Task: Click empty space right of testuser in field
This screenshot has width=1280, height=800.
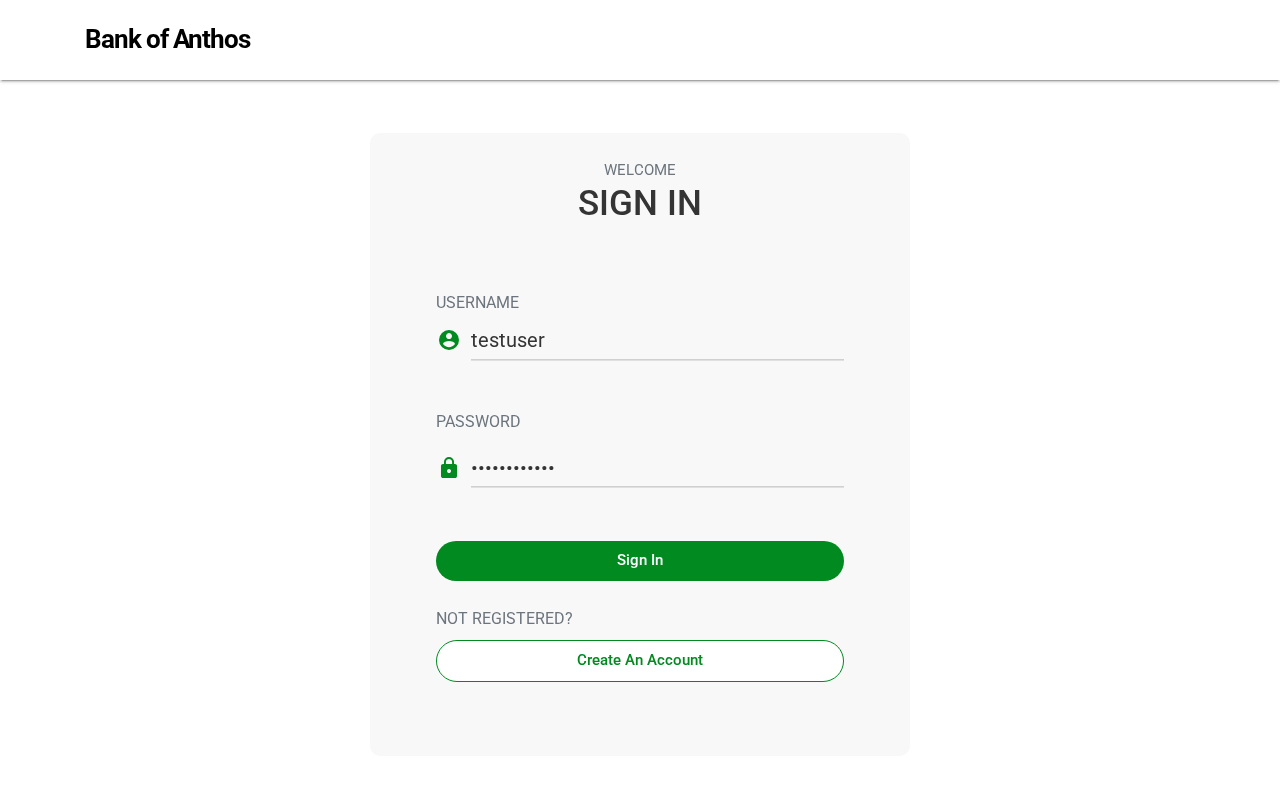Action: pos(700,340)
